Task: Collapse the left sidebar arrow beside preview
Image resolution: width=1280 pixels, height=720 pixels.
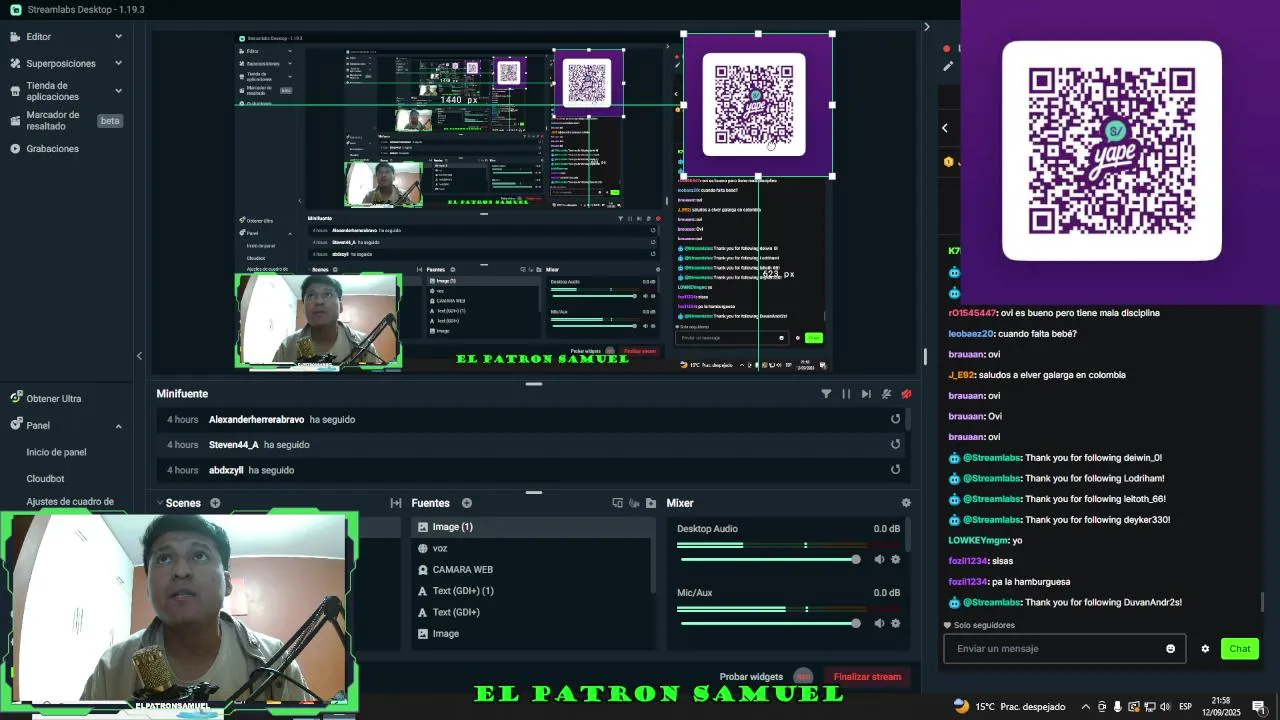Action: (139, 356)
